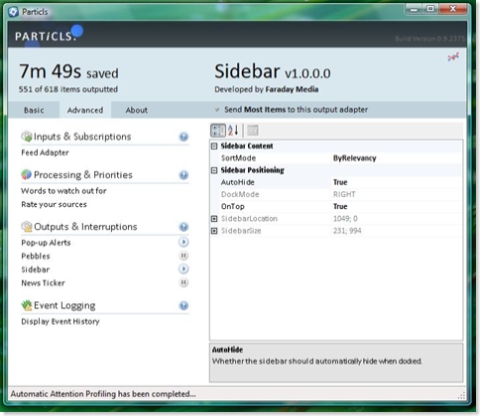Switch to the Basic tab
The width and height of the screenshot is (480, 416).
[x=34, y=110]
